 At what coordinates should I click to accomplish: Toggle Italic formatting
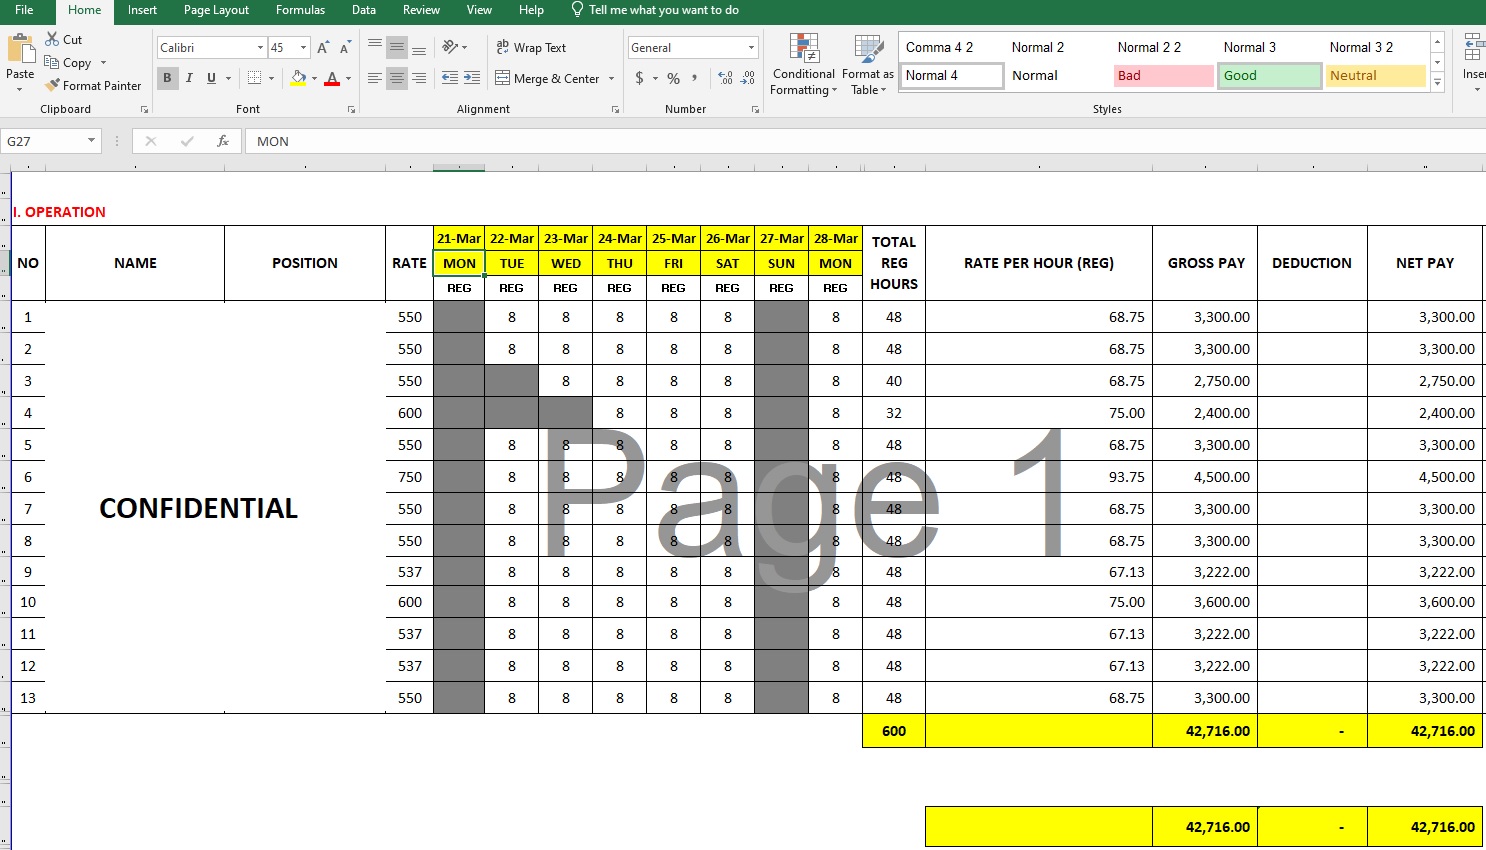point(189,78)
